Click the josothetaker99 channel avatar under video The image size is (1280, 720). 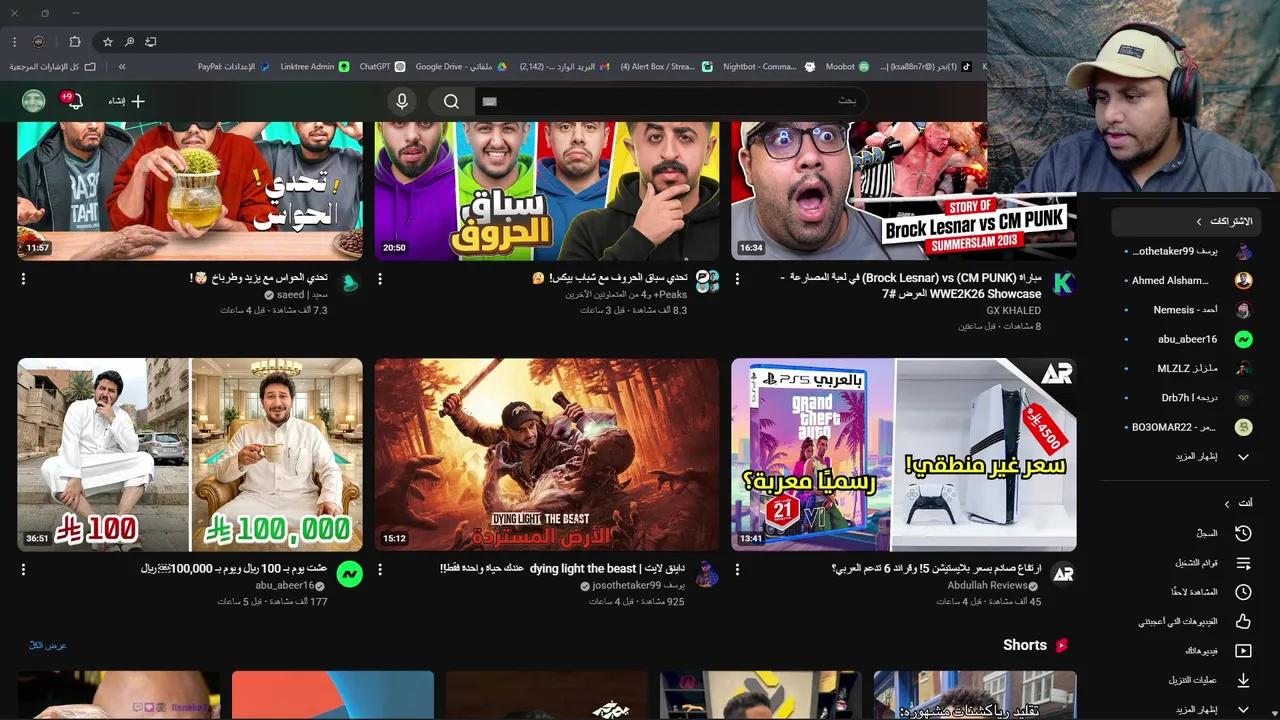(x=707, y=574)
